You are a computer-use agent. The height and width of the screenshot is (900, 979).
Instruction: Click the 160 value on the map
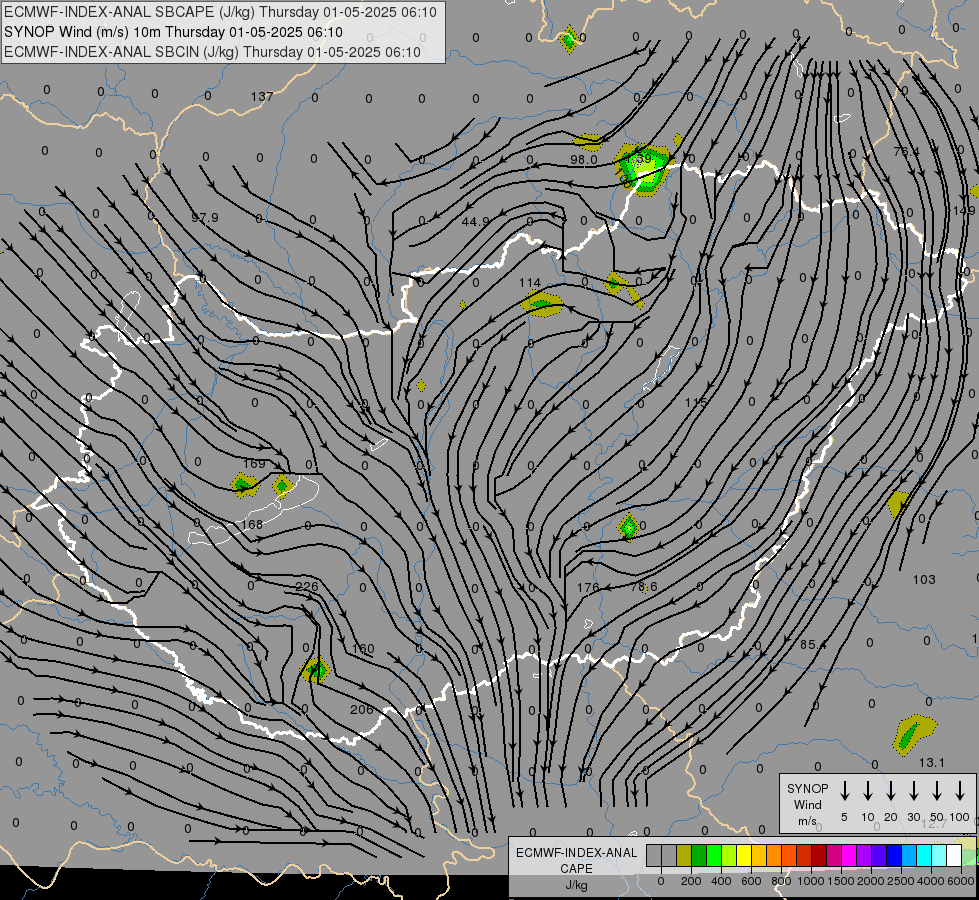coord(363,648)
